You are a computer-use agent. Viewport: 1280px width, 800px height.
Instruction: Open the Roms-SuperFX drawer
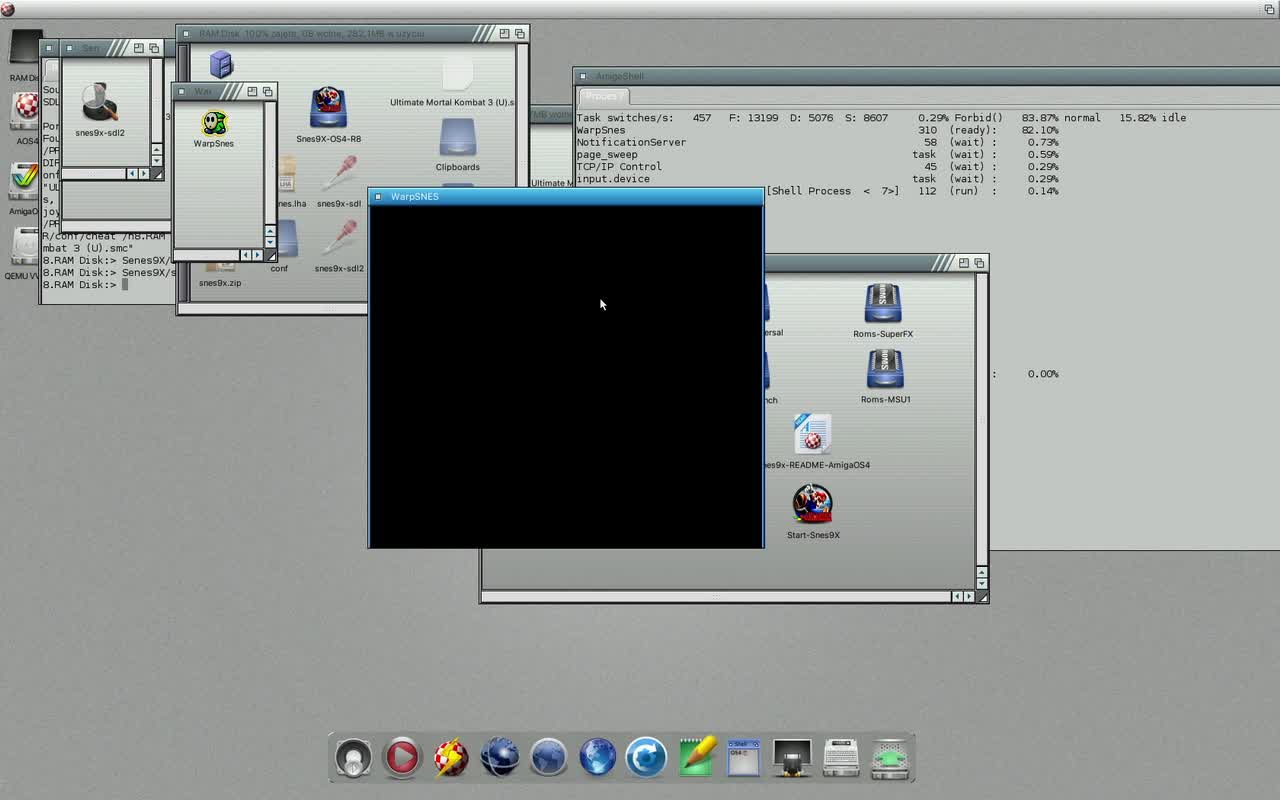[x=883, y=304]
